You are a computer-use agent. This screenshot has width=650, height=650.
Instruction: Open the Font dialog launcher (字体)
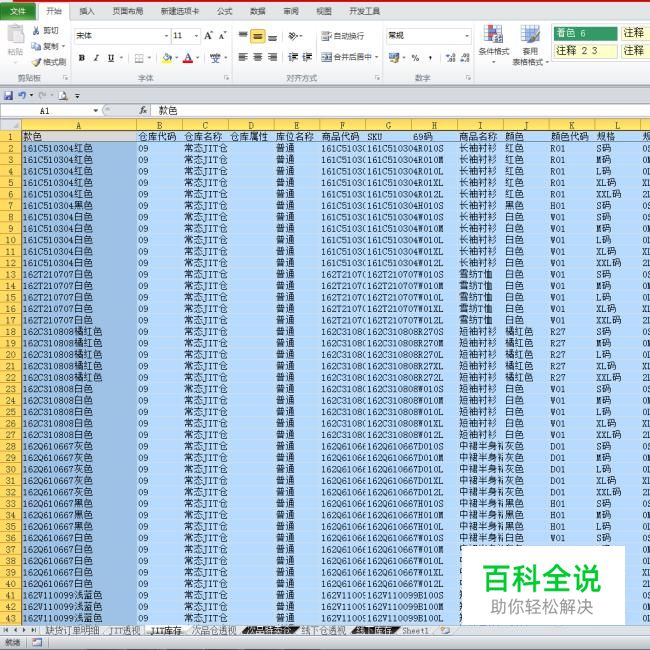(226, 78)
